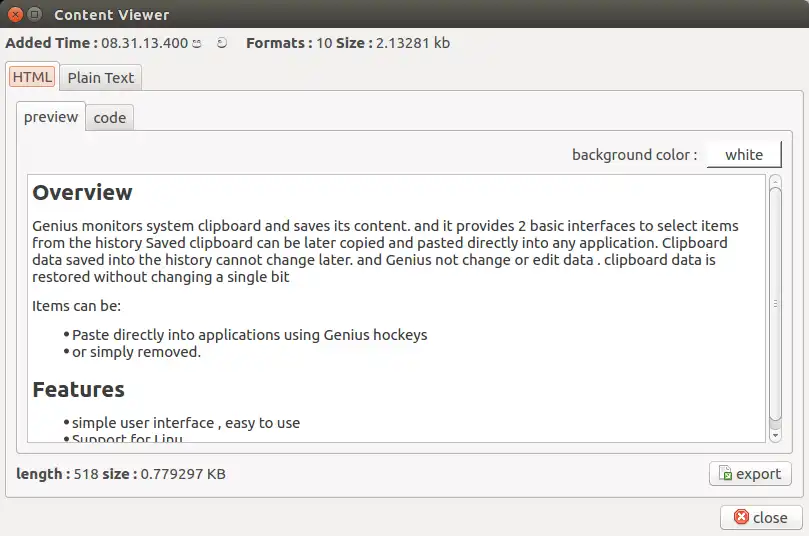Click the scrollbar down arrow in the preview
The height and width of the screenshot is (536, 809).
pyautogui.click(x=775, y=435)
